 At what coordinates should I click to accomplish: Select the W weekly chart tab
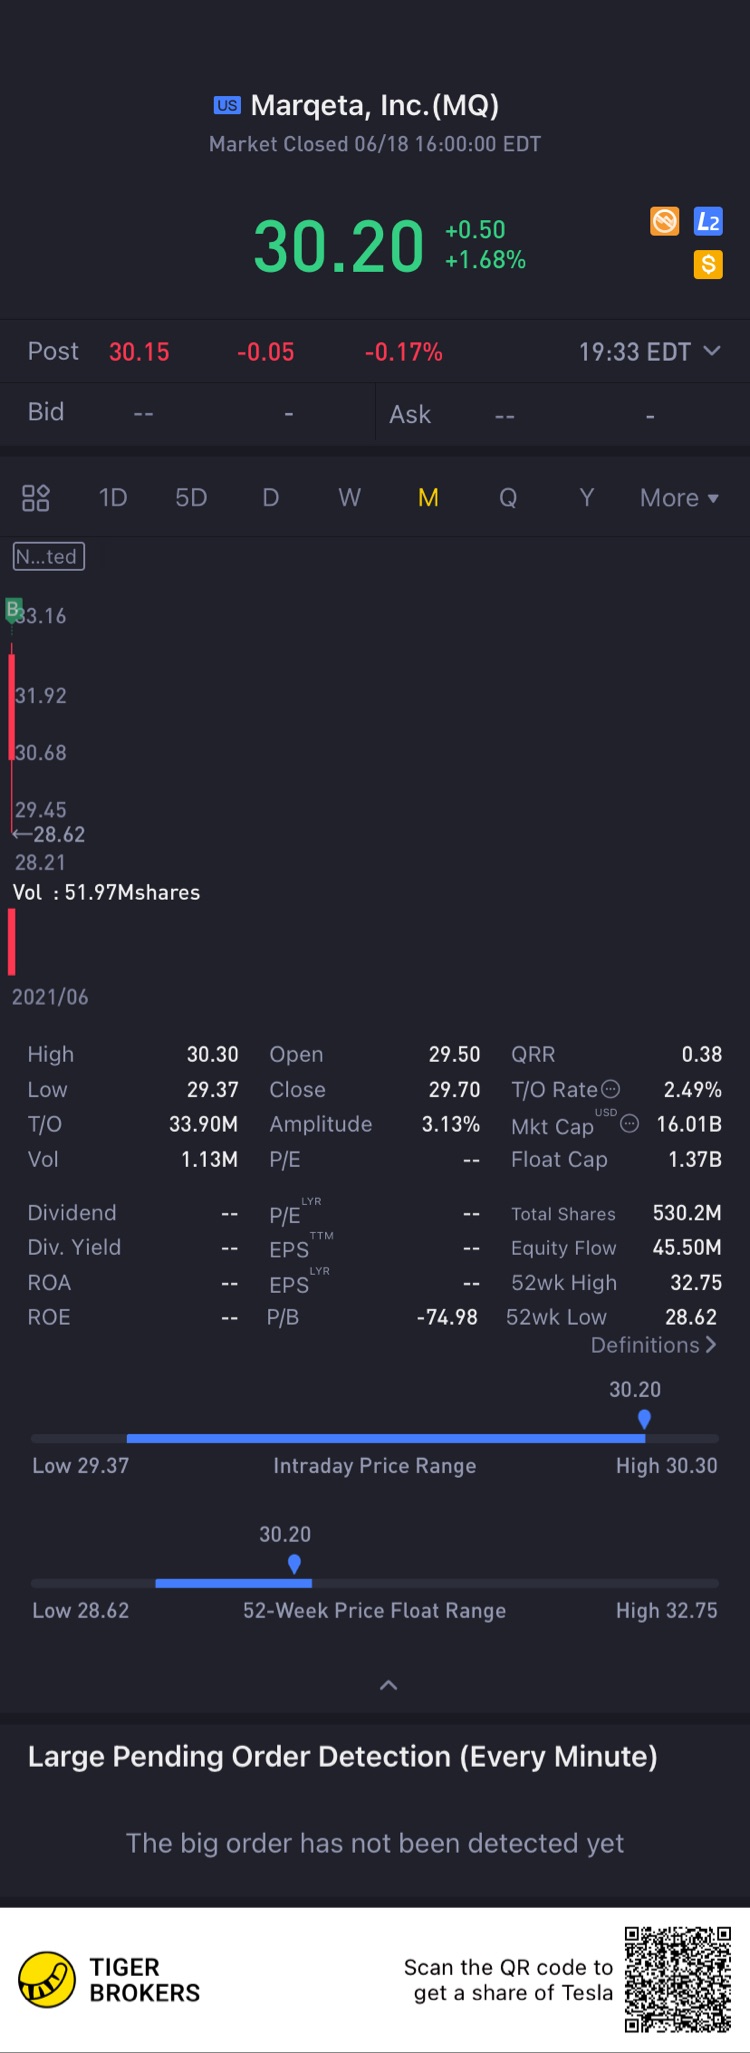[349, 498]
